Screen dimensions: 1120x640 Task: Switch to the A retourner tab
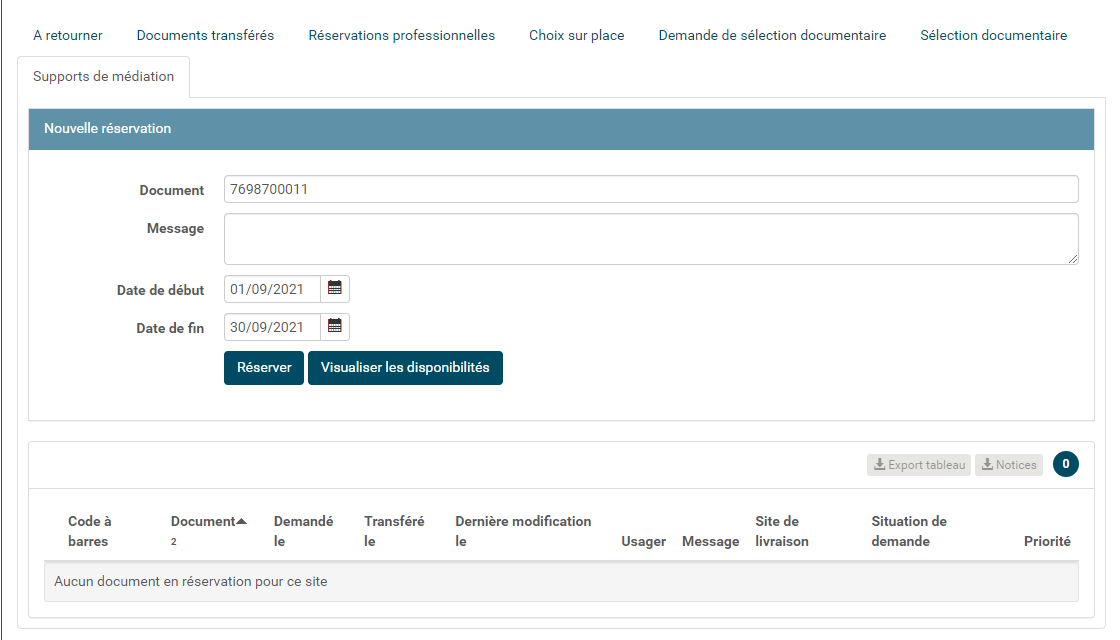68,35
